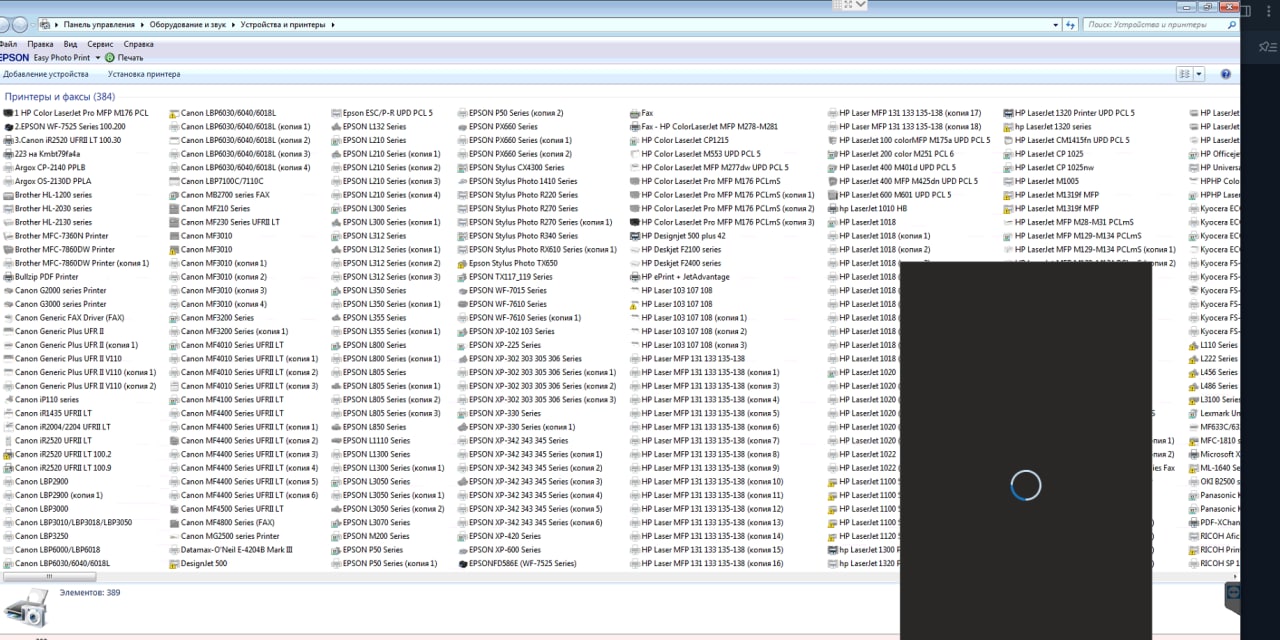Screen dimensions: 1280x640
Task: Click the icon beside 3.Canon iR2520 UFRII LT 100.30
Action: pos(8,141)
